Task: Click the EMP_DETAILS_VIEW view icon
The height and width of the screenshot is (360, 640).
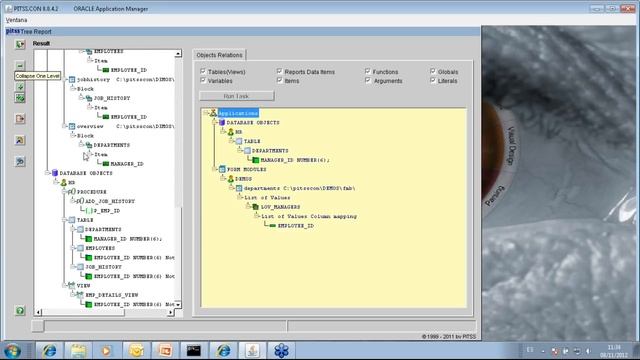Action: (x=80, y=295)
